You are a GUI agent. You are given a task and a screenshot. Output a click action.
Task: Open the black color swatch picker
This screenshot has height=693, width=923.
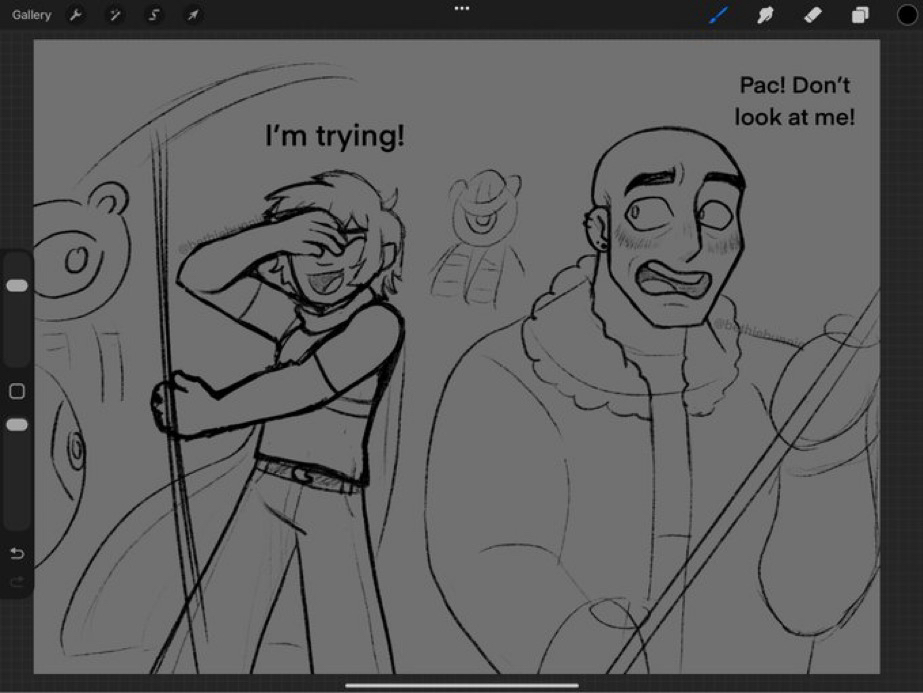906,14
